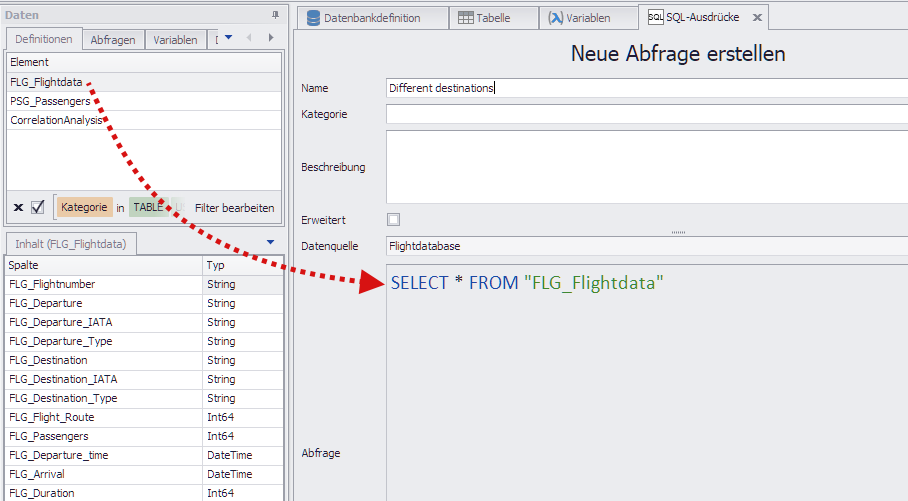Image resolution: width=908 pixels, height=501 pixels.
Task: Switch to the Abfragen tab
Action: (x=113, y=40)
